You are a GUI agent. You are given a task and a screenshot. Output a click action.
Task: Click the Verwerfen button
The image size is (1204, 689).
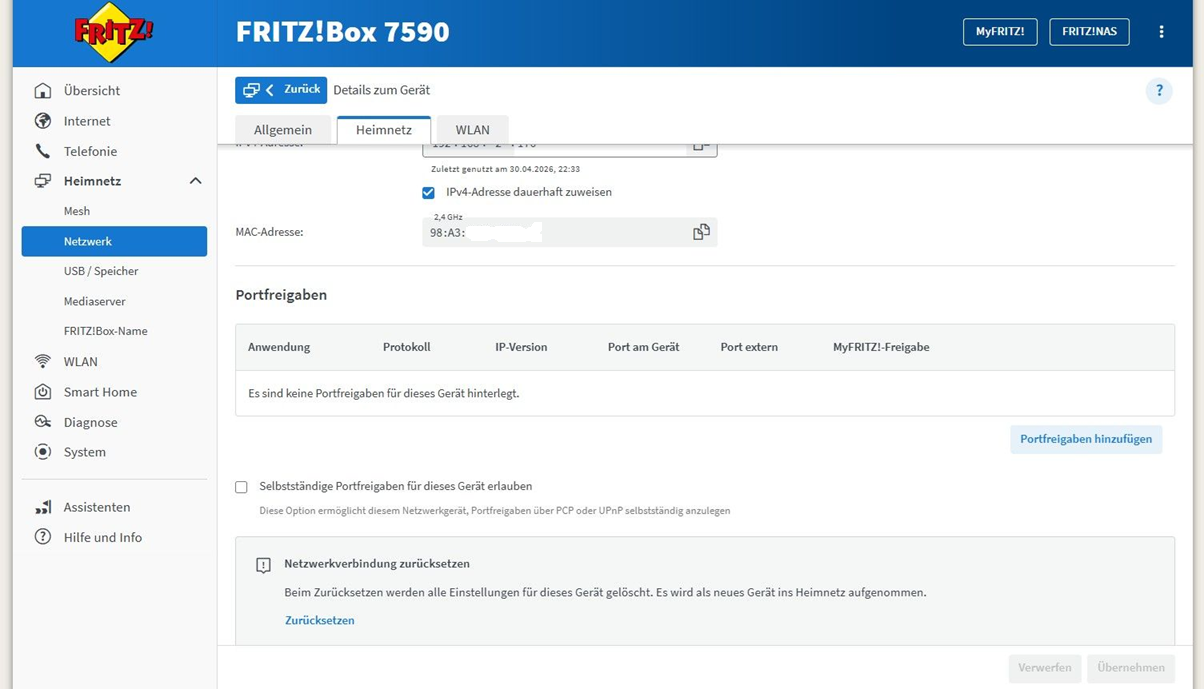coord(1044,667)
